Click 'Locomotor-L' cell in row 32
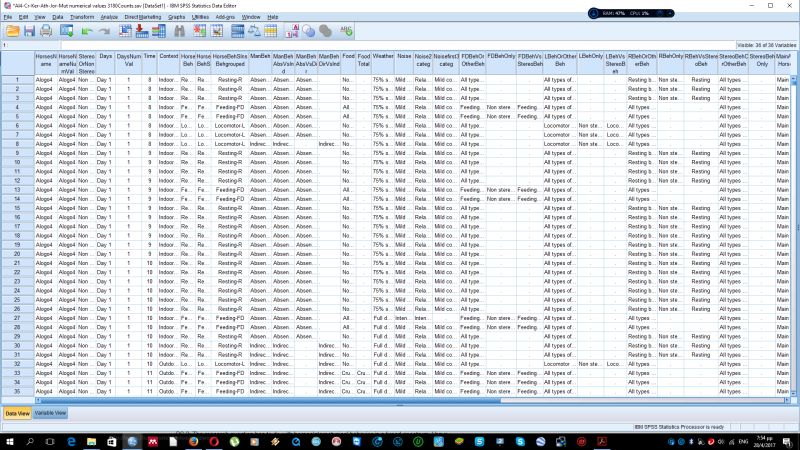 tap(230, 364)
